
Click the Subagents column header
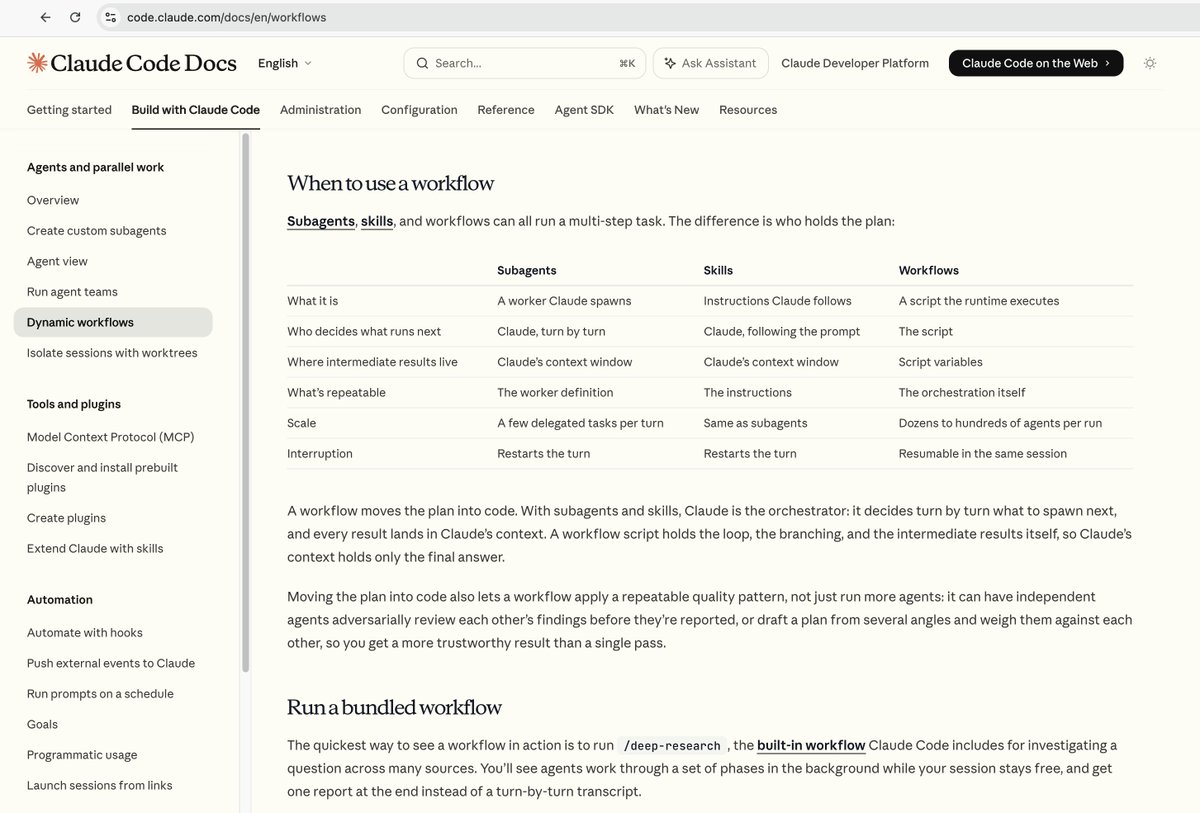[527, 270]
